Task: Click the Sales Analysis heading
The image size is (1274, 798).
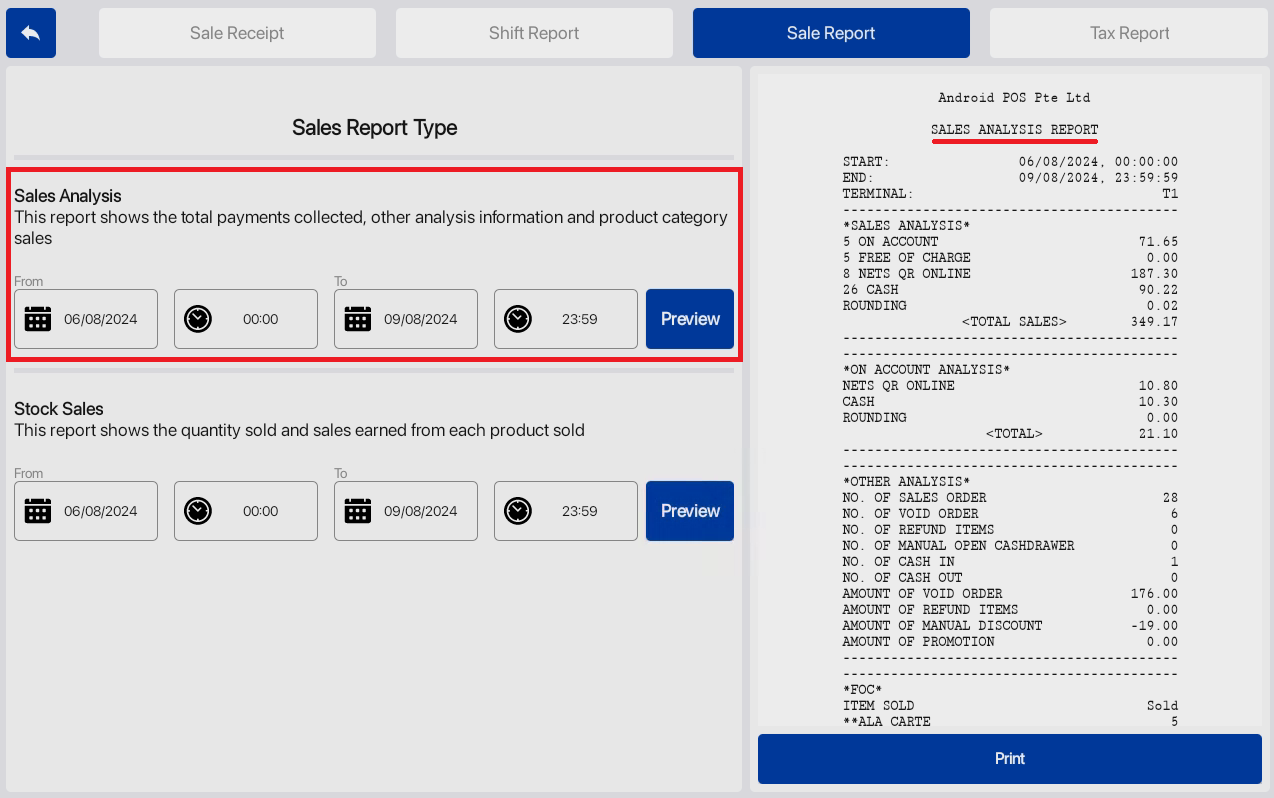Action: click(68, 196)
